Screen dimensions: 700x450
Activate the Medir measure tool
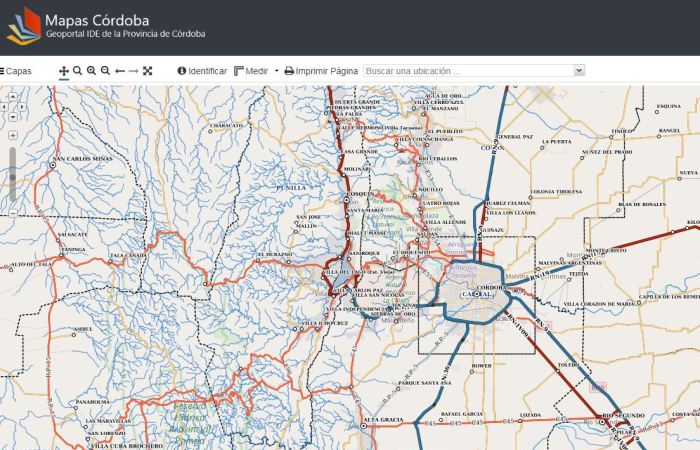251,71
